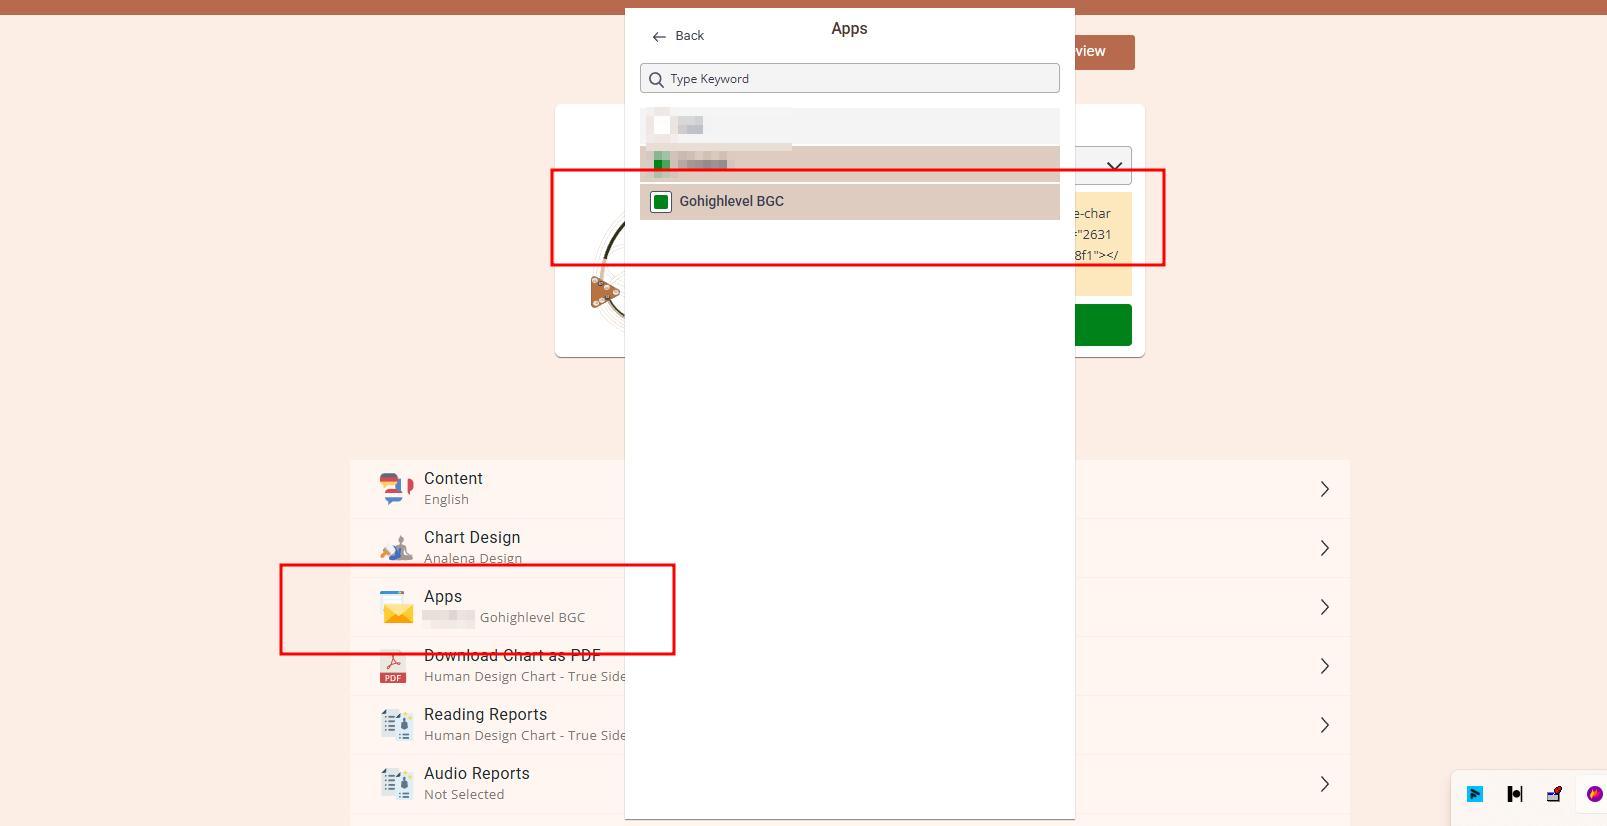This screenshot has height=826, width=1607.
Task: Toggle the unchecked first app checkbox
Action: (x=661, y=126)
